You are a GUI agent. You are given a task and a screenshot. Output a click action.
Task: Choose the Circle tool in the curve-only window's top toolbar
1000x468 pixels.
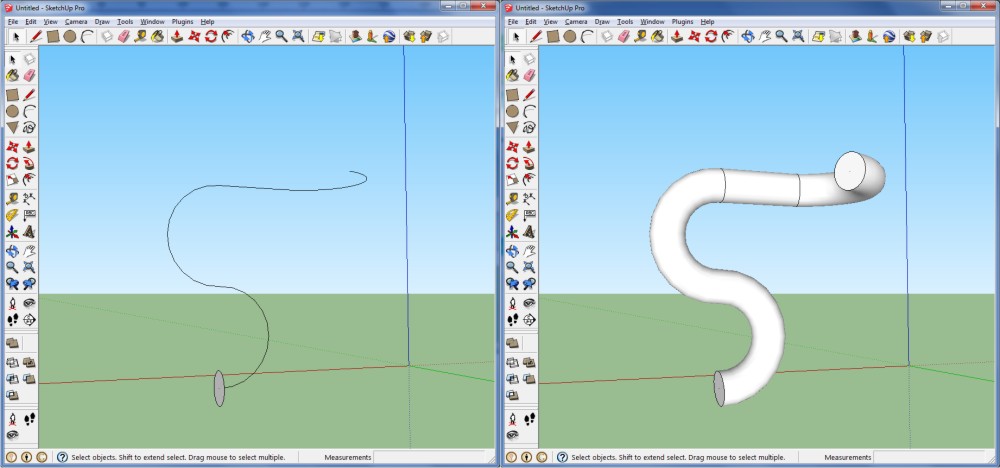coord(70,36)
